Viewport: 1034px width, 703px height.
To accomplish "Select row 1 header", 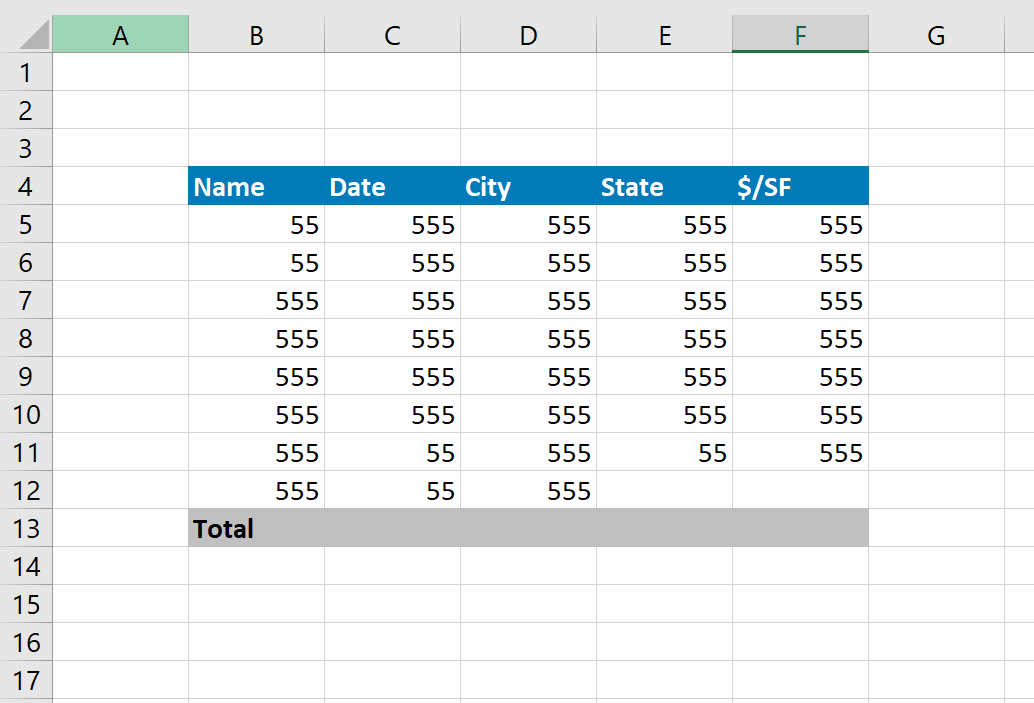I will tap(27, 72).
